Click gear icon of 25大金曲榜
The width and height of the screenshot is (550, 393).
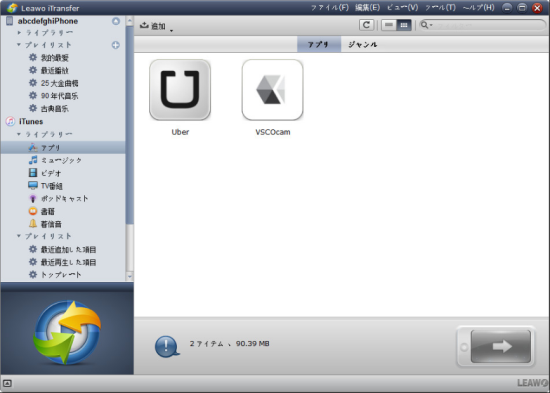33,83
